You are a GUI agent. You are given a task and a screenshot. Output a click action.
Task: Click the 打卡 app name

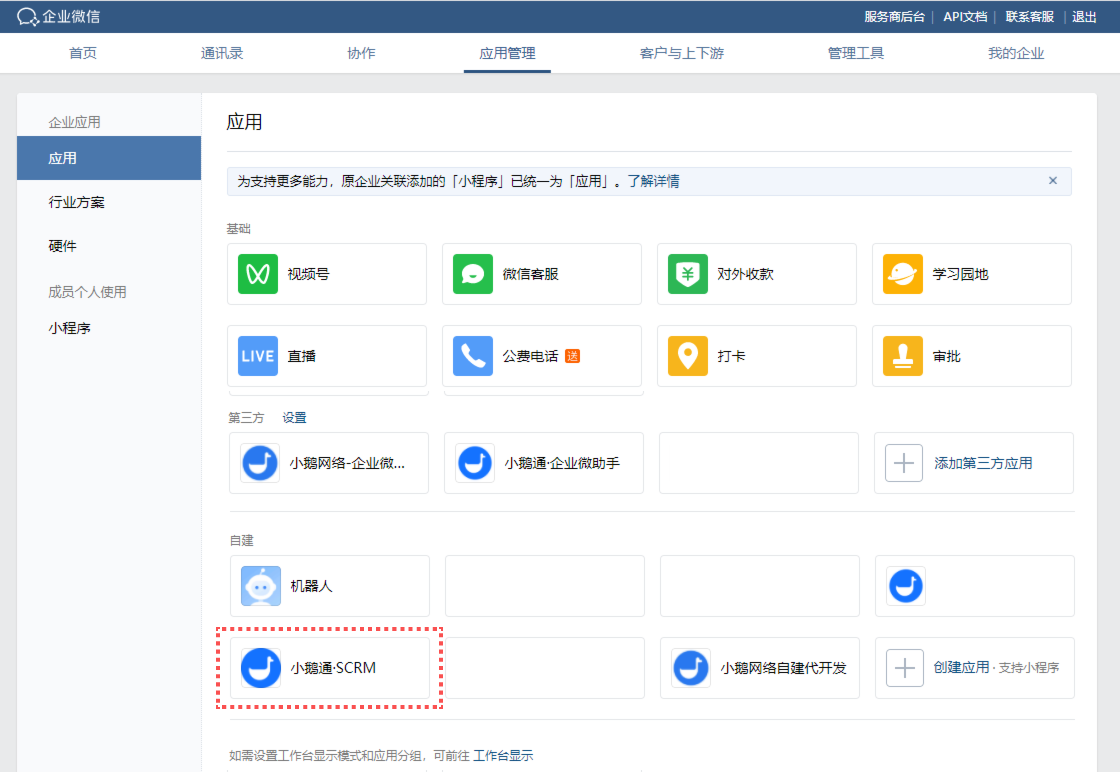pos(731,356)
